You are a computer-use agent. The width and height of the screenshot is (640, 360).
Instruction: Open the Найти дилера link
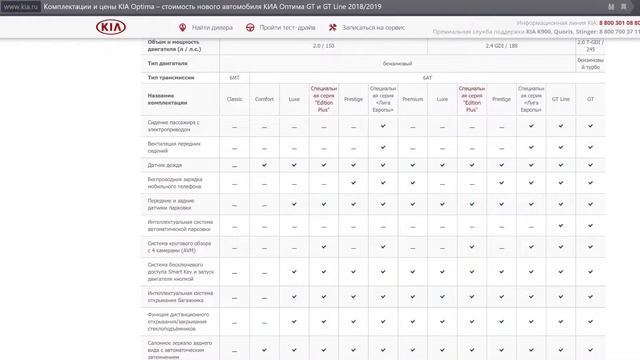(x=212, y=27)
